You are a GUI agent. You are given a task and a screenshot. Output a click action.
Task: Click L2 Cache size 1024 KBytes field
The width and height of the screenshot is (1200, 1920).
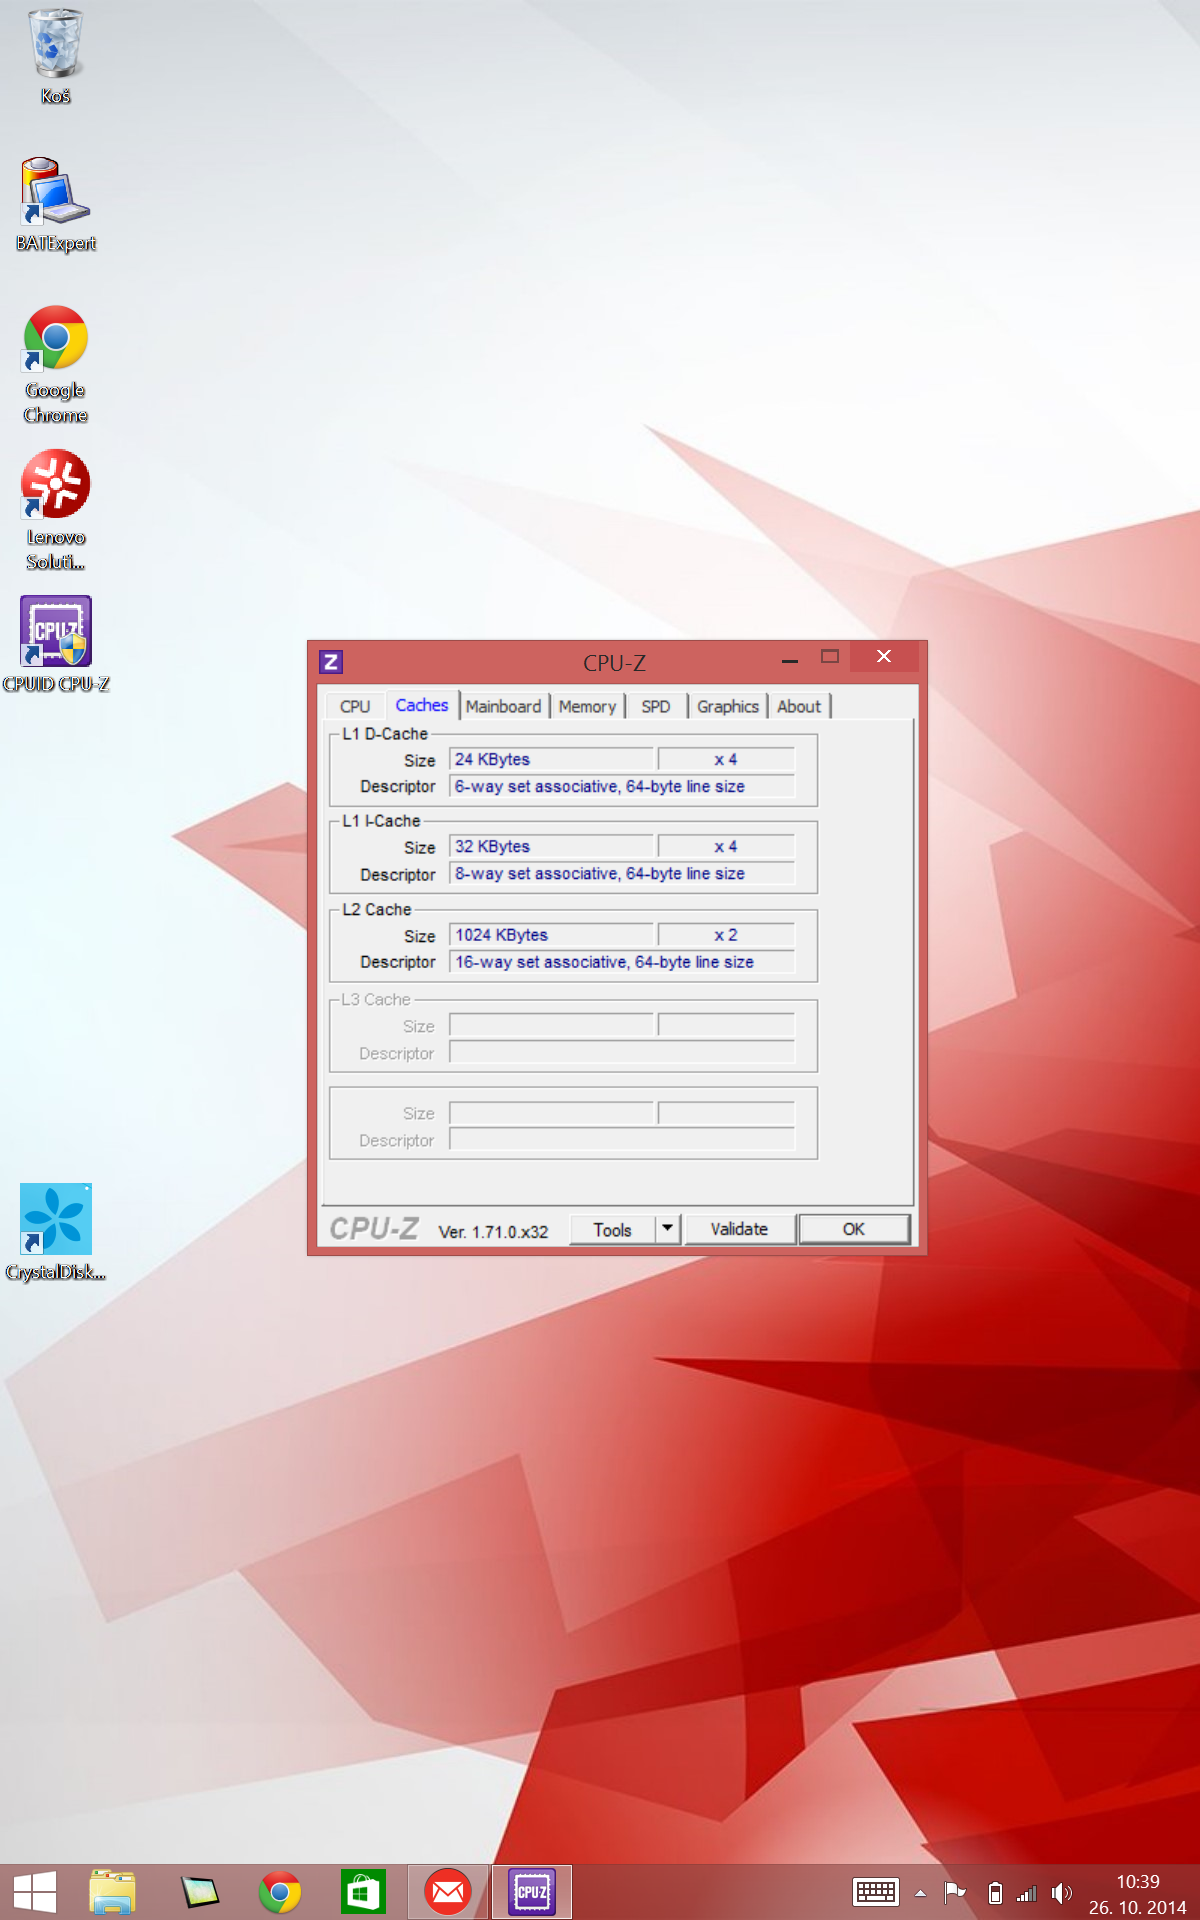(x=551, y=935)
